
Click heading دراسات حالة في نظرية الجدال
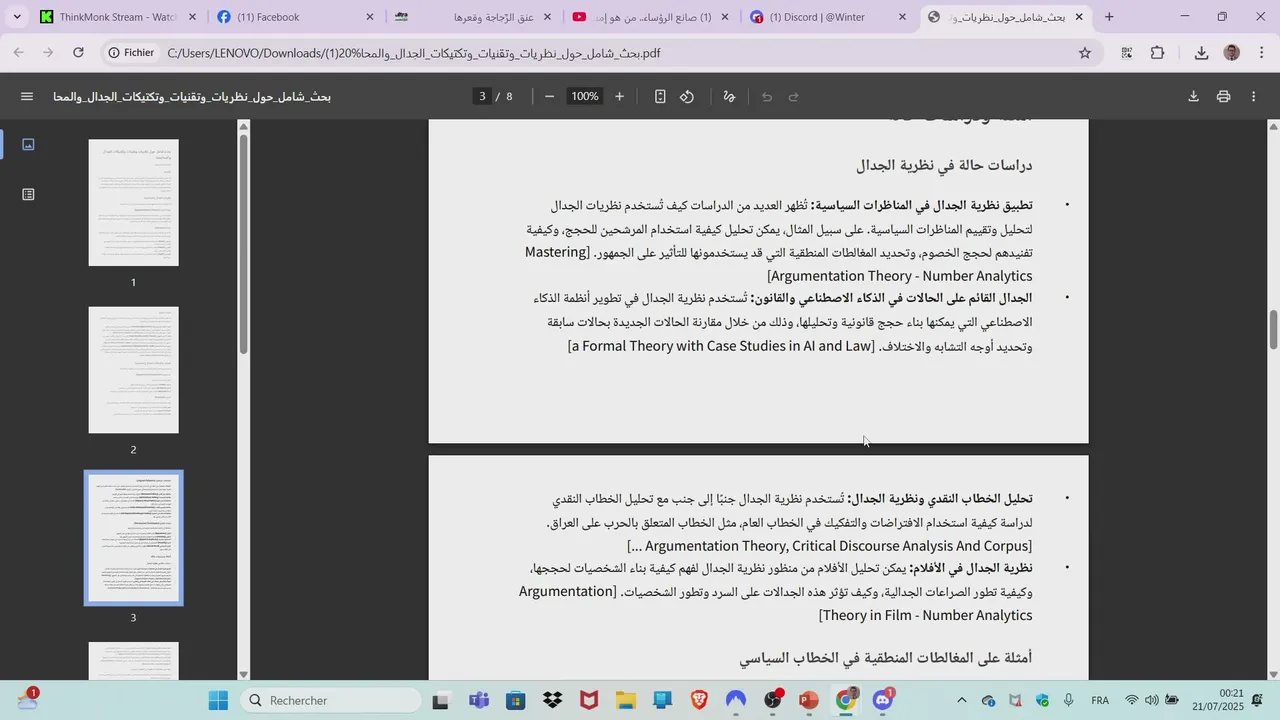tap(944, 165)
